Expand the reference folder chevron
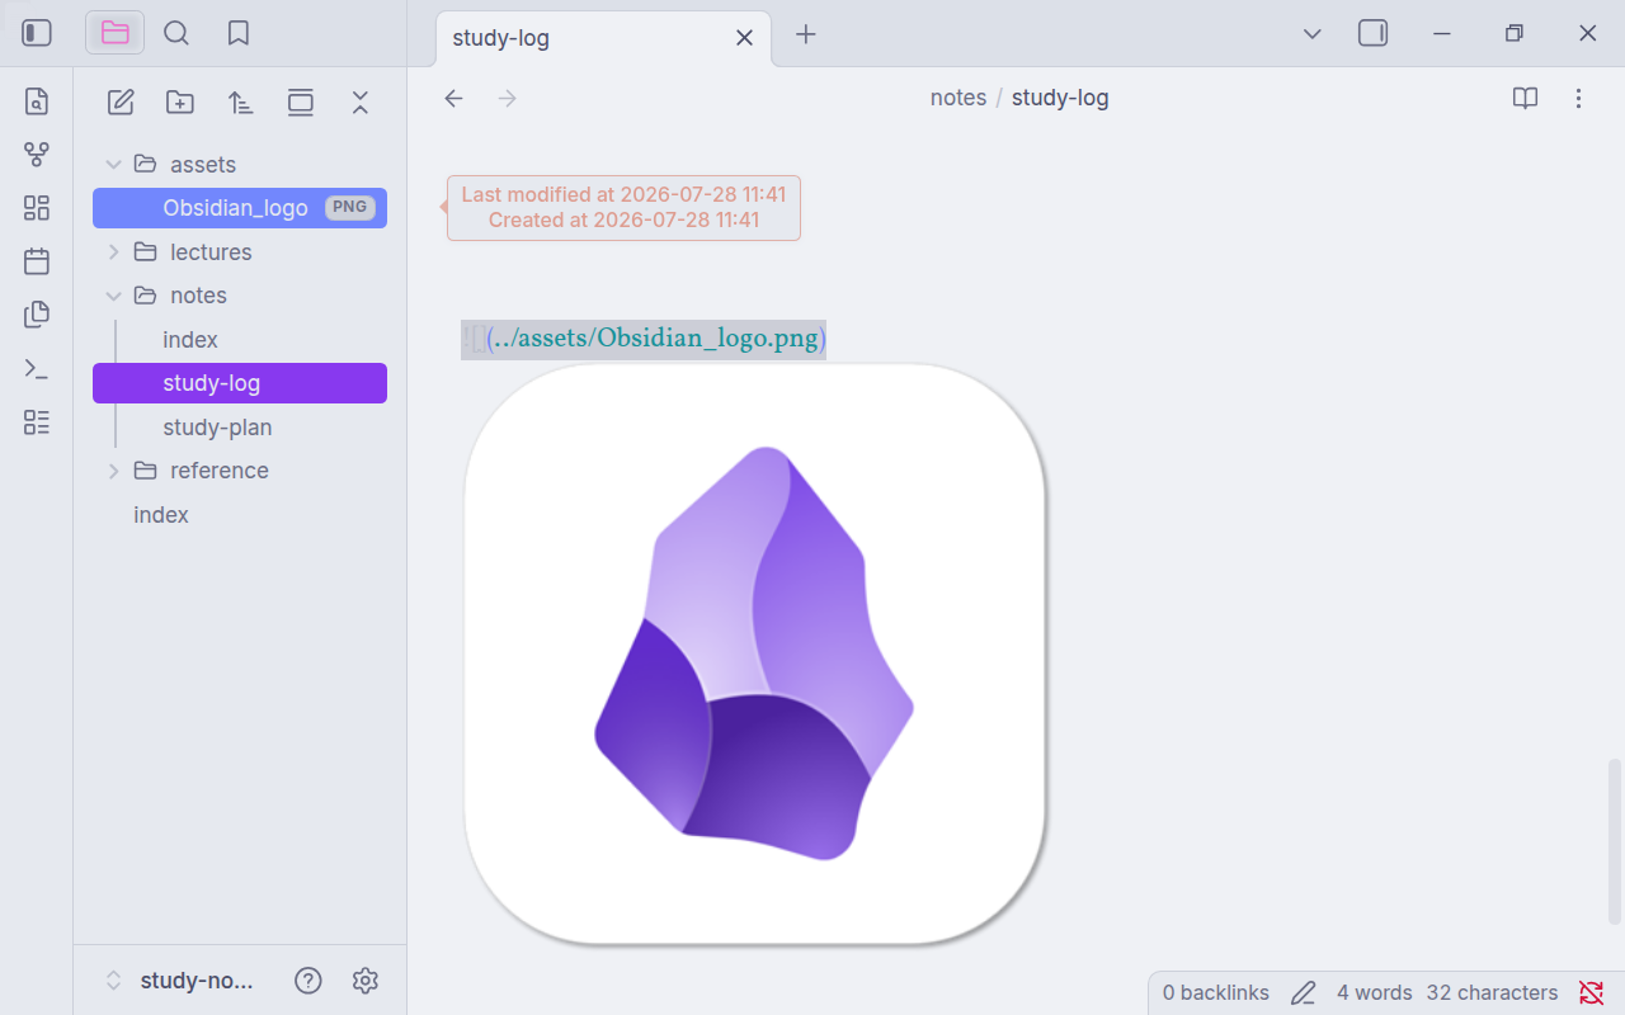The width and height of the screenshot is (1625, 1015). point(113,471)
